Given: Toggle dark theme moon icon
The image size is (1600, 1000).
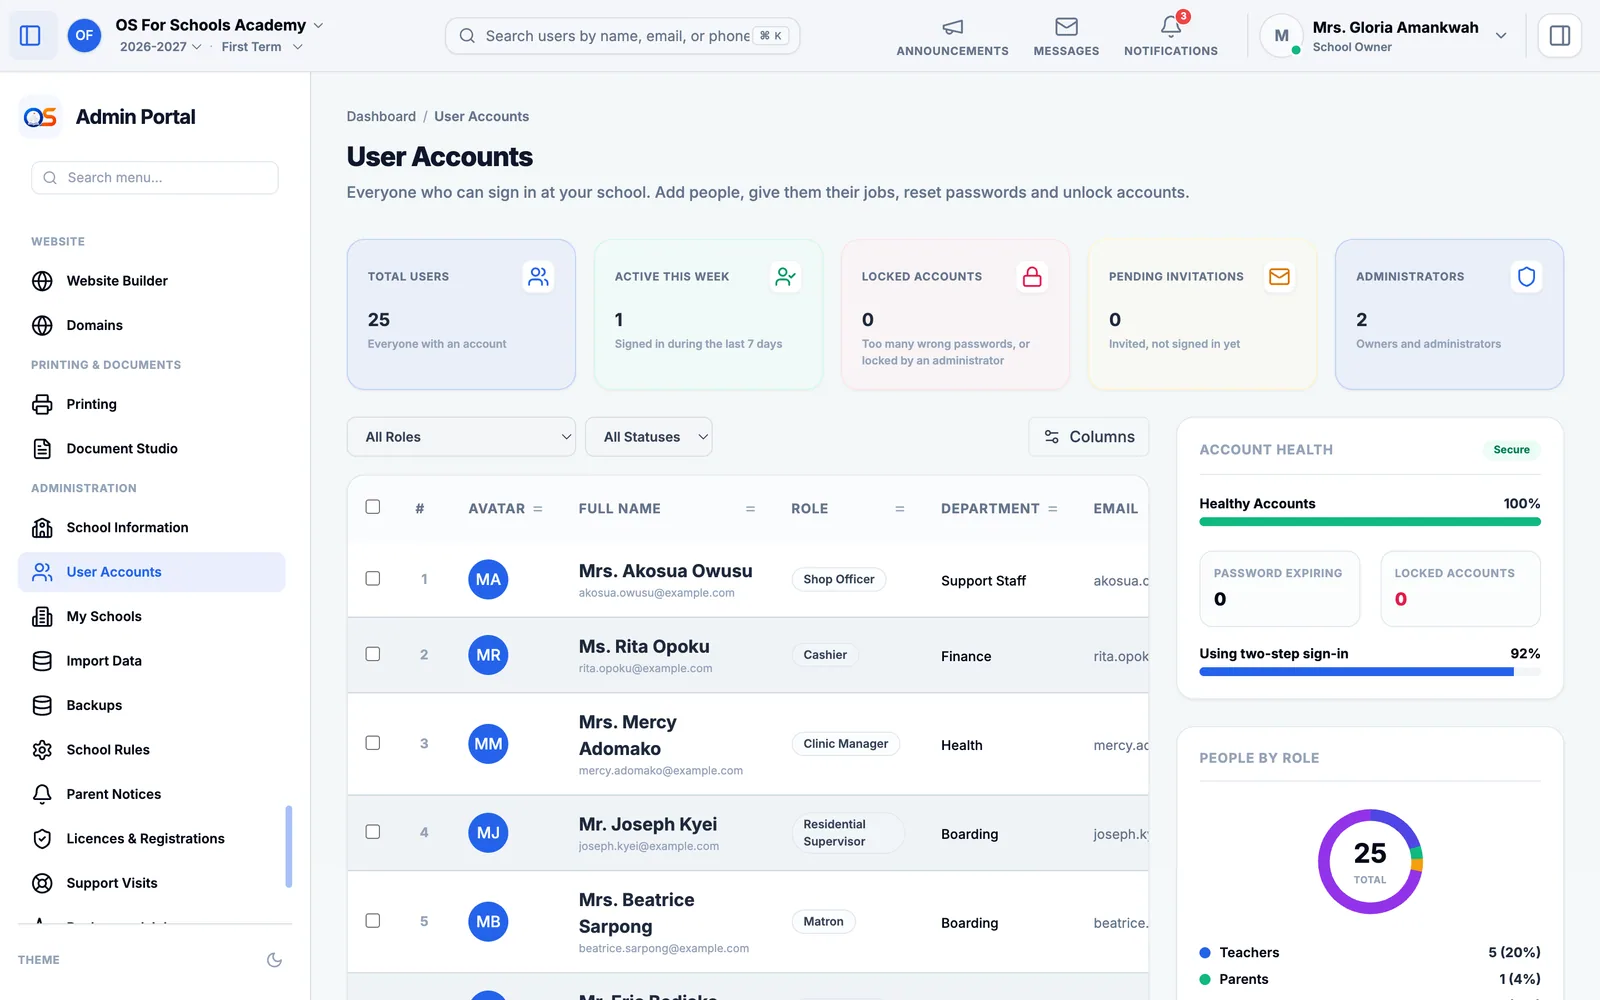Looking at the screenshot, I should 274,960.
